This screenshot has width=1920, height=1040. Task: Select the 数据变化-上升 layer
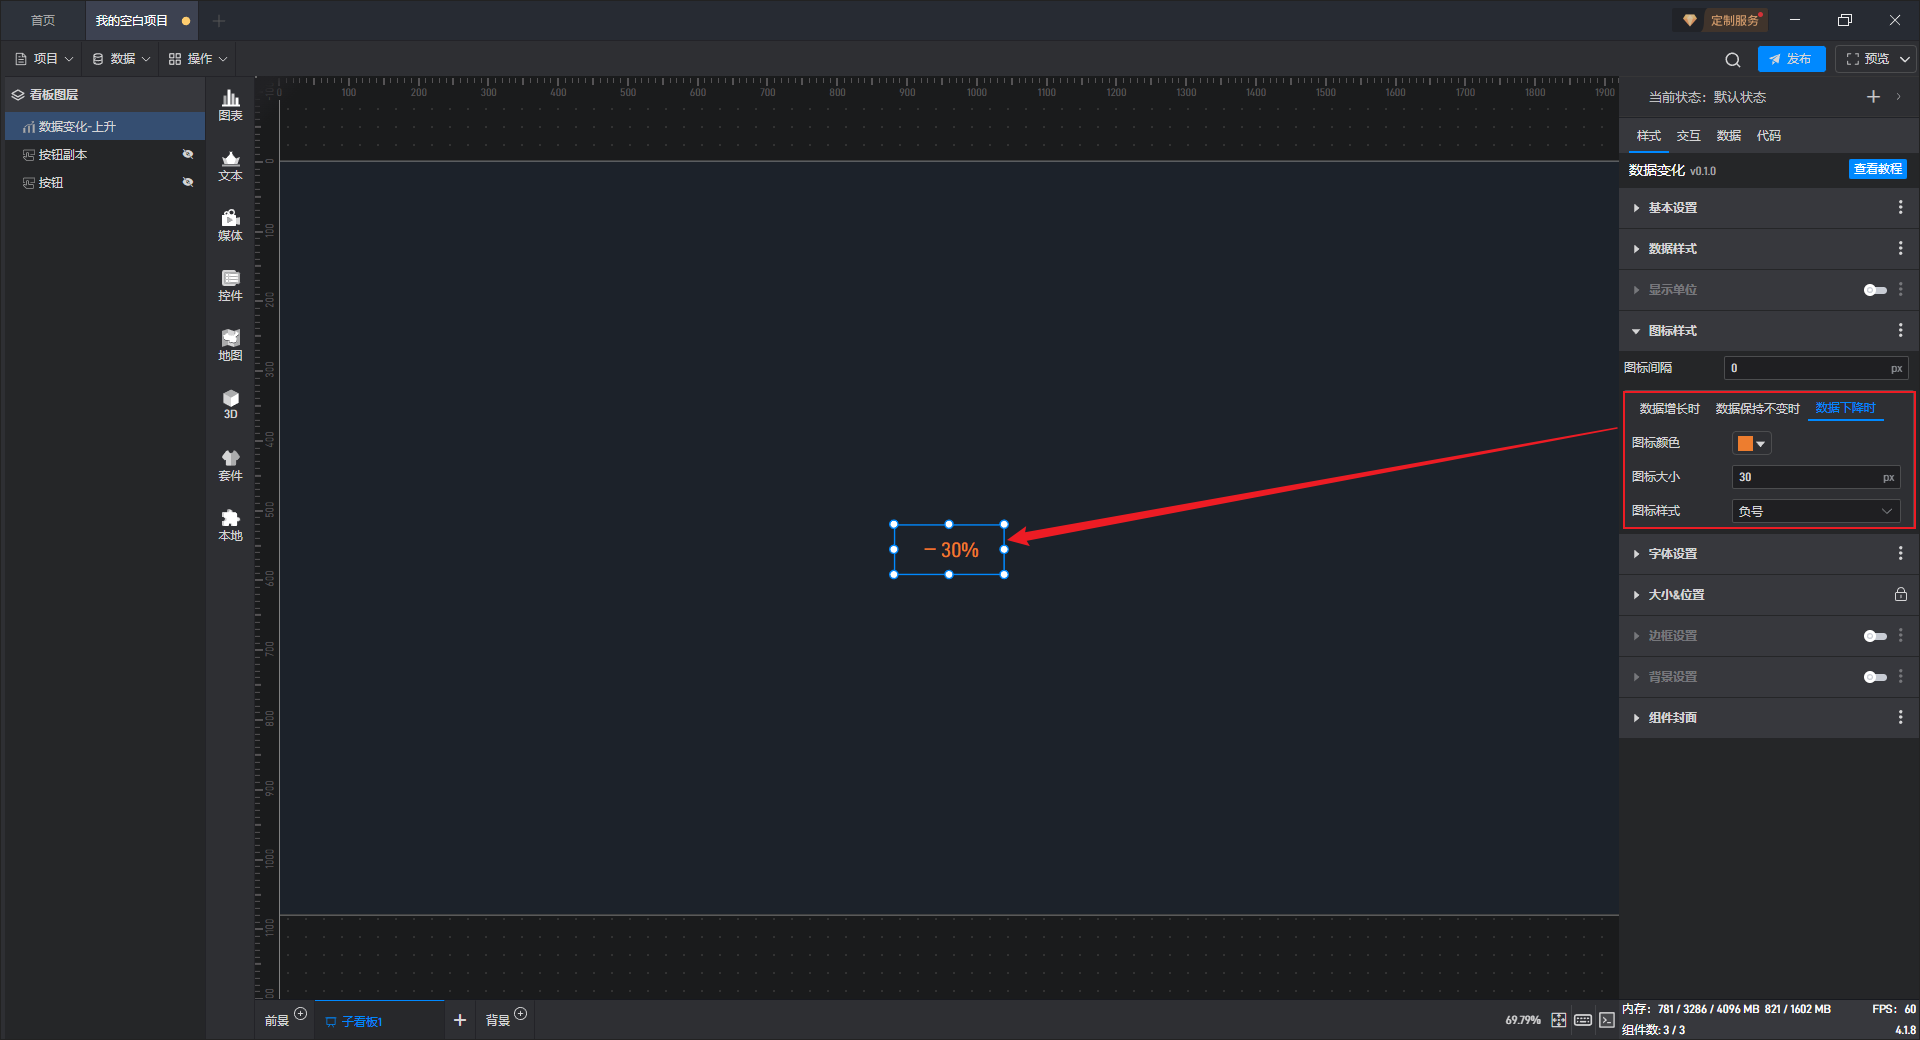(x=105, y=127)
